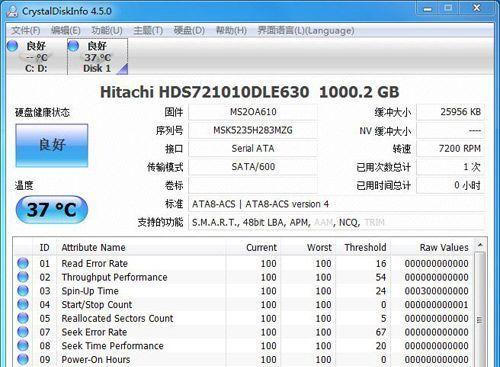The image size is (500, 367).
Task: Click status orb of Seek Time Performance row
Action: 23,346
